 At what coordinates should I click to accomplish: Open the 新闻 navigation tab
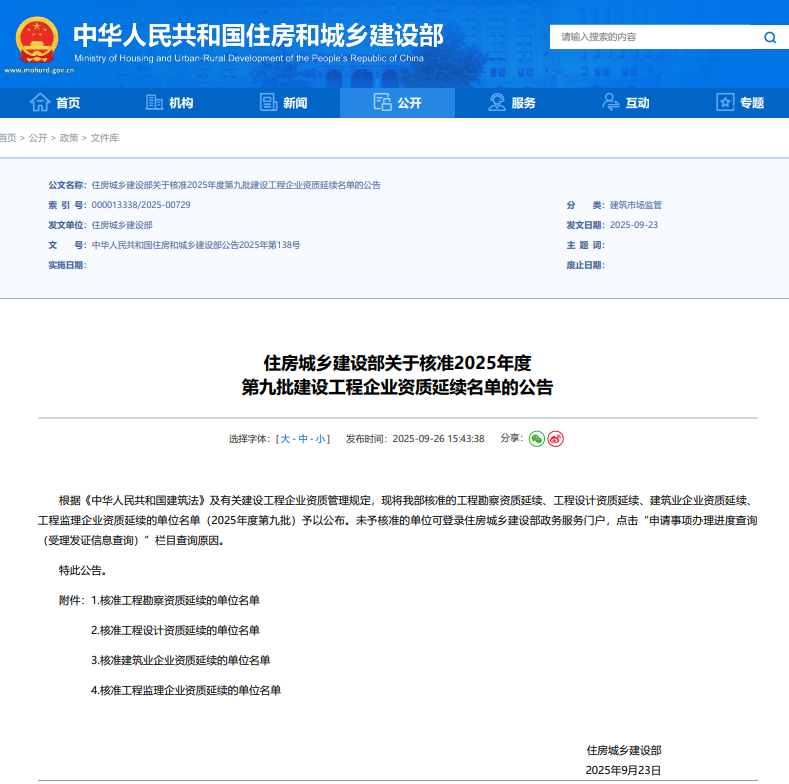pos(284,103)
